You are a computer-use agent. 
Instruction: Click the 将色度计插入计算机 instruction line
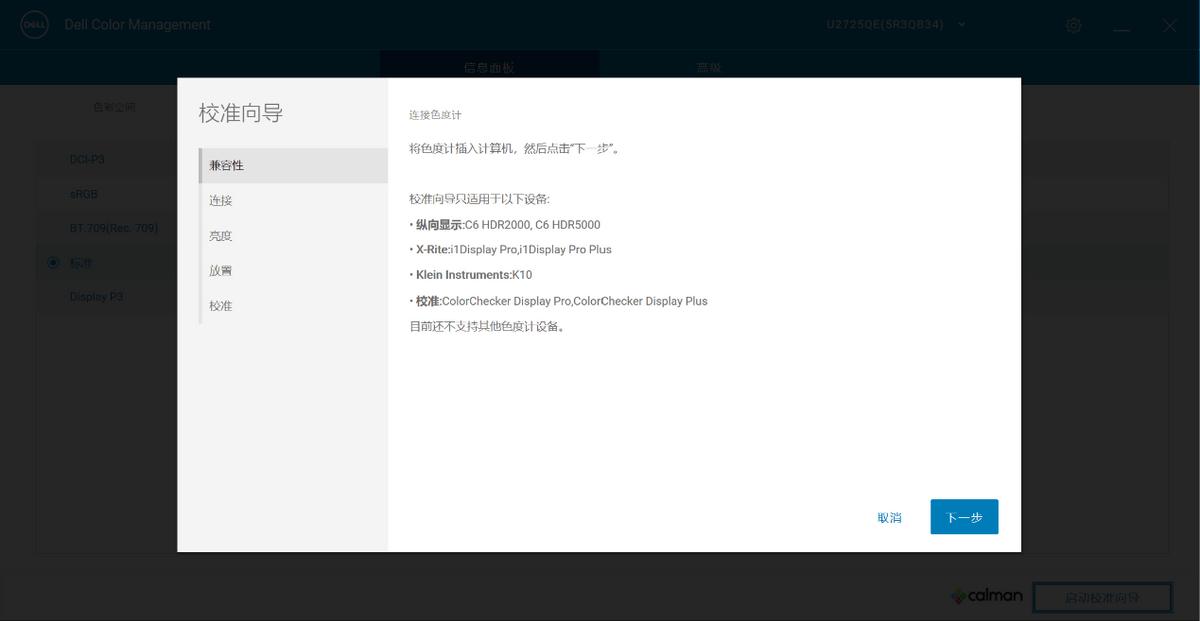(x=515, y=149)
